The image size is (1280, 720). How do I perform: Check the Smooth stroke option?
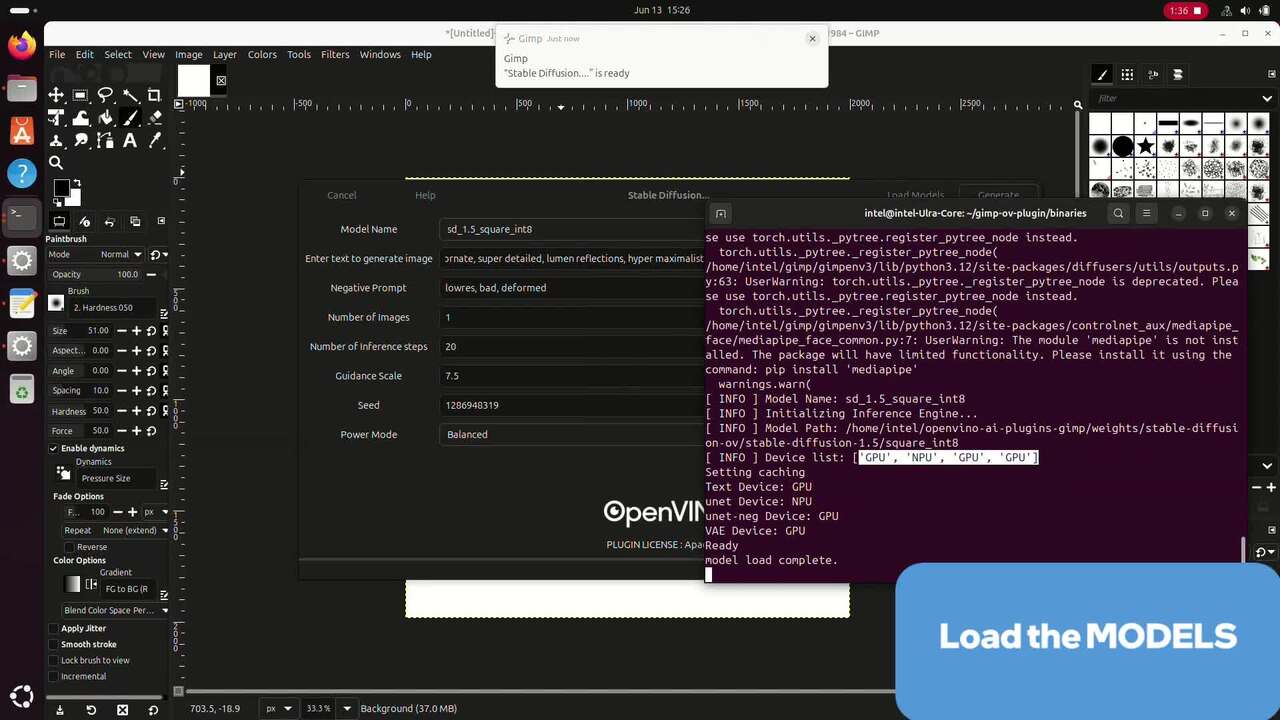54,644
